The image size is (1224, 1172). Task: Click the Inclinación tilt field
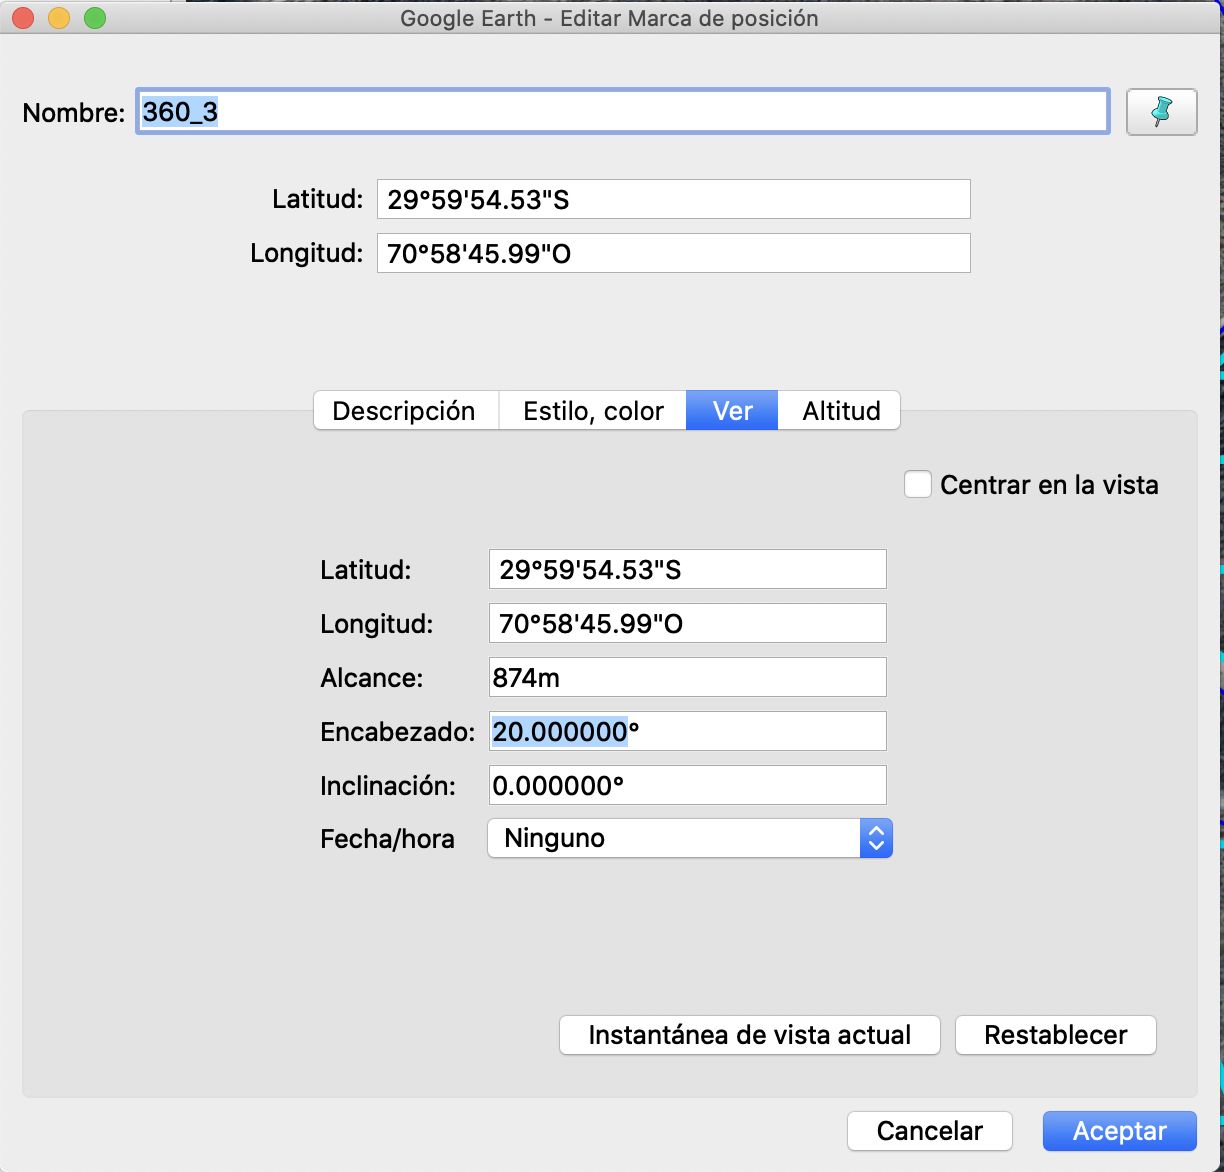tap(687, 786)
